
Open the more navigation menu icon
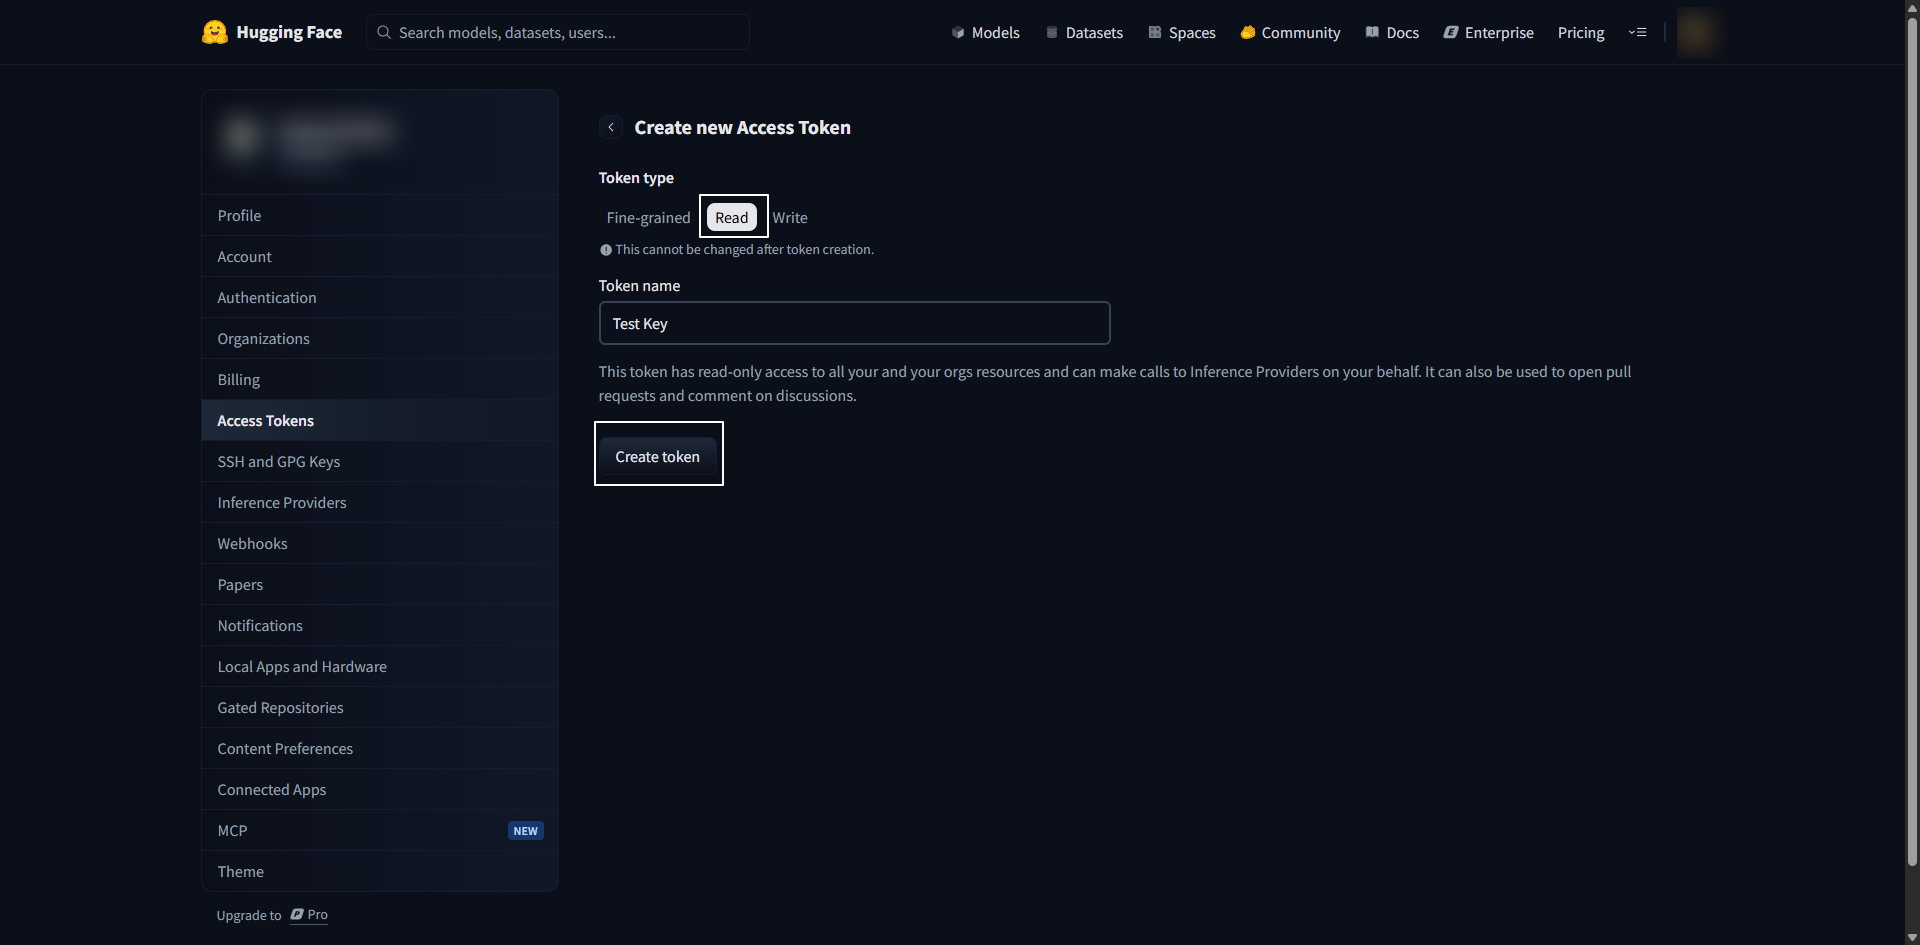(1637, 32)
